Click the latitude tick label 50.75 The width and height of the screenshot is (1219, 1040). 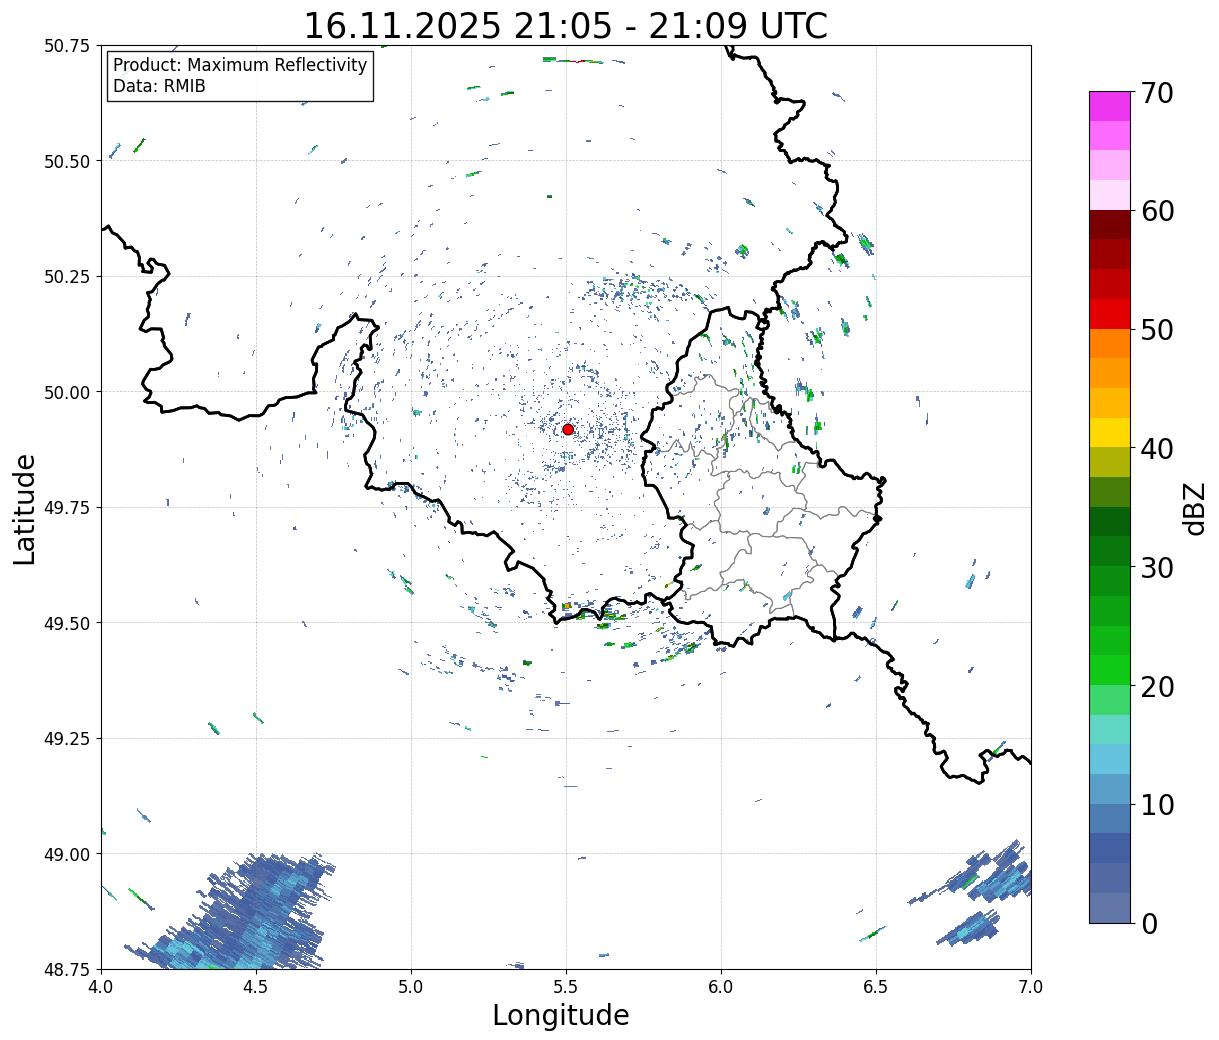click(67, 46)
